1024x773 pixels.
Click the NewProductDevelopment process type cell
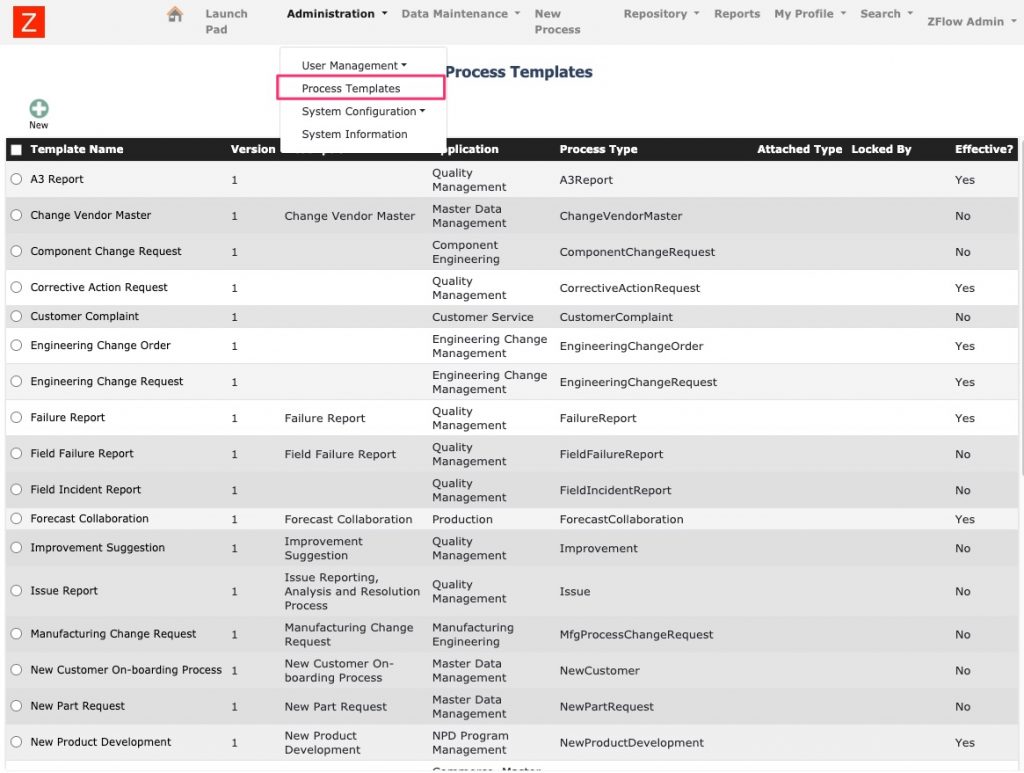tap(632, 742)
